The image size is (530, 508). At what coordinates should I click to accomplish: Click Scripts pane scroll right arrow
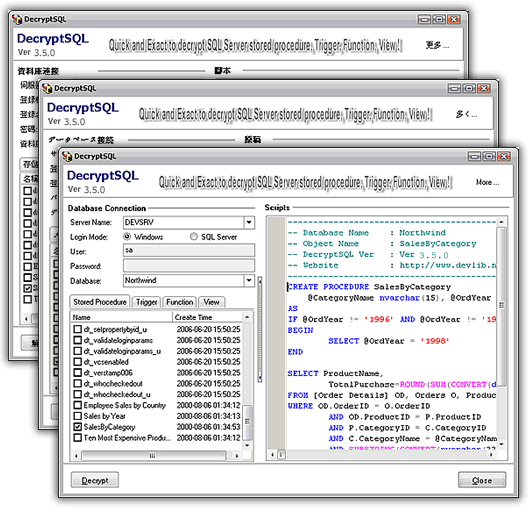click(x=491, y=455)
